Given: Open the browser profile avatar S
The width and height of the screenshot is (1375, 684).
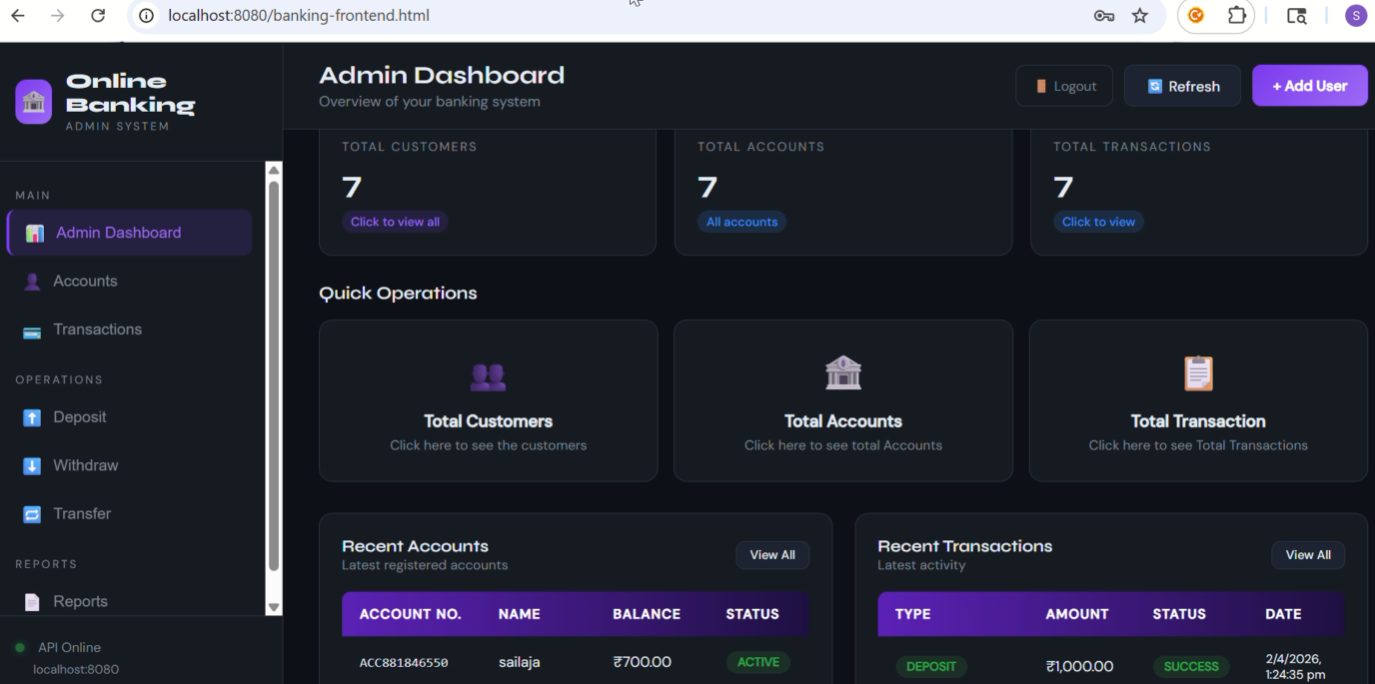Looking at the screenshot, I should click(x=1356, y=16).
